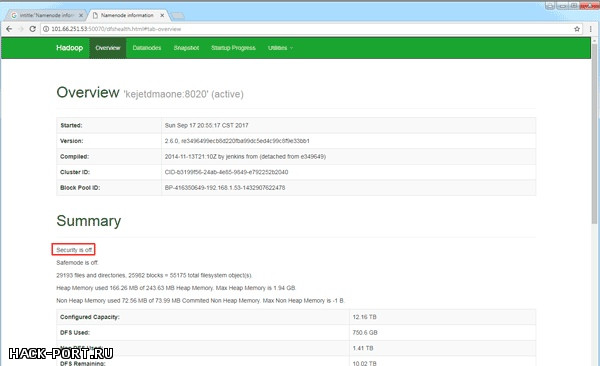Select the Namenode information tab
Image resolution: width=600 pixels, height=366 pixels.
pyautogui.click(x=127, y=15)
